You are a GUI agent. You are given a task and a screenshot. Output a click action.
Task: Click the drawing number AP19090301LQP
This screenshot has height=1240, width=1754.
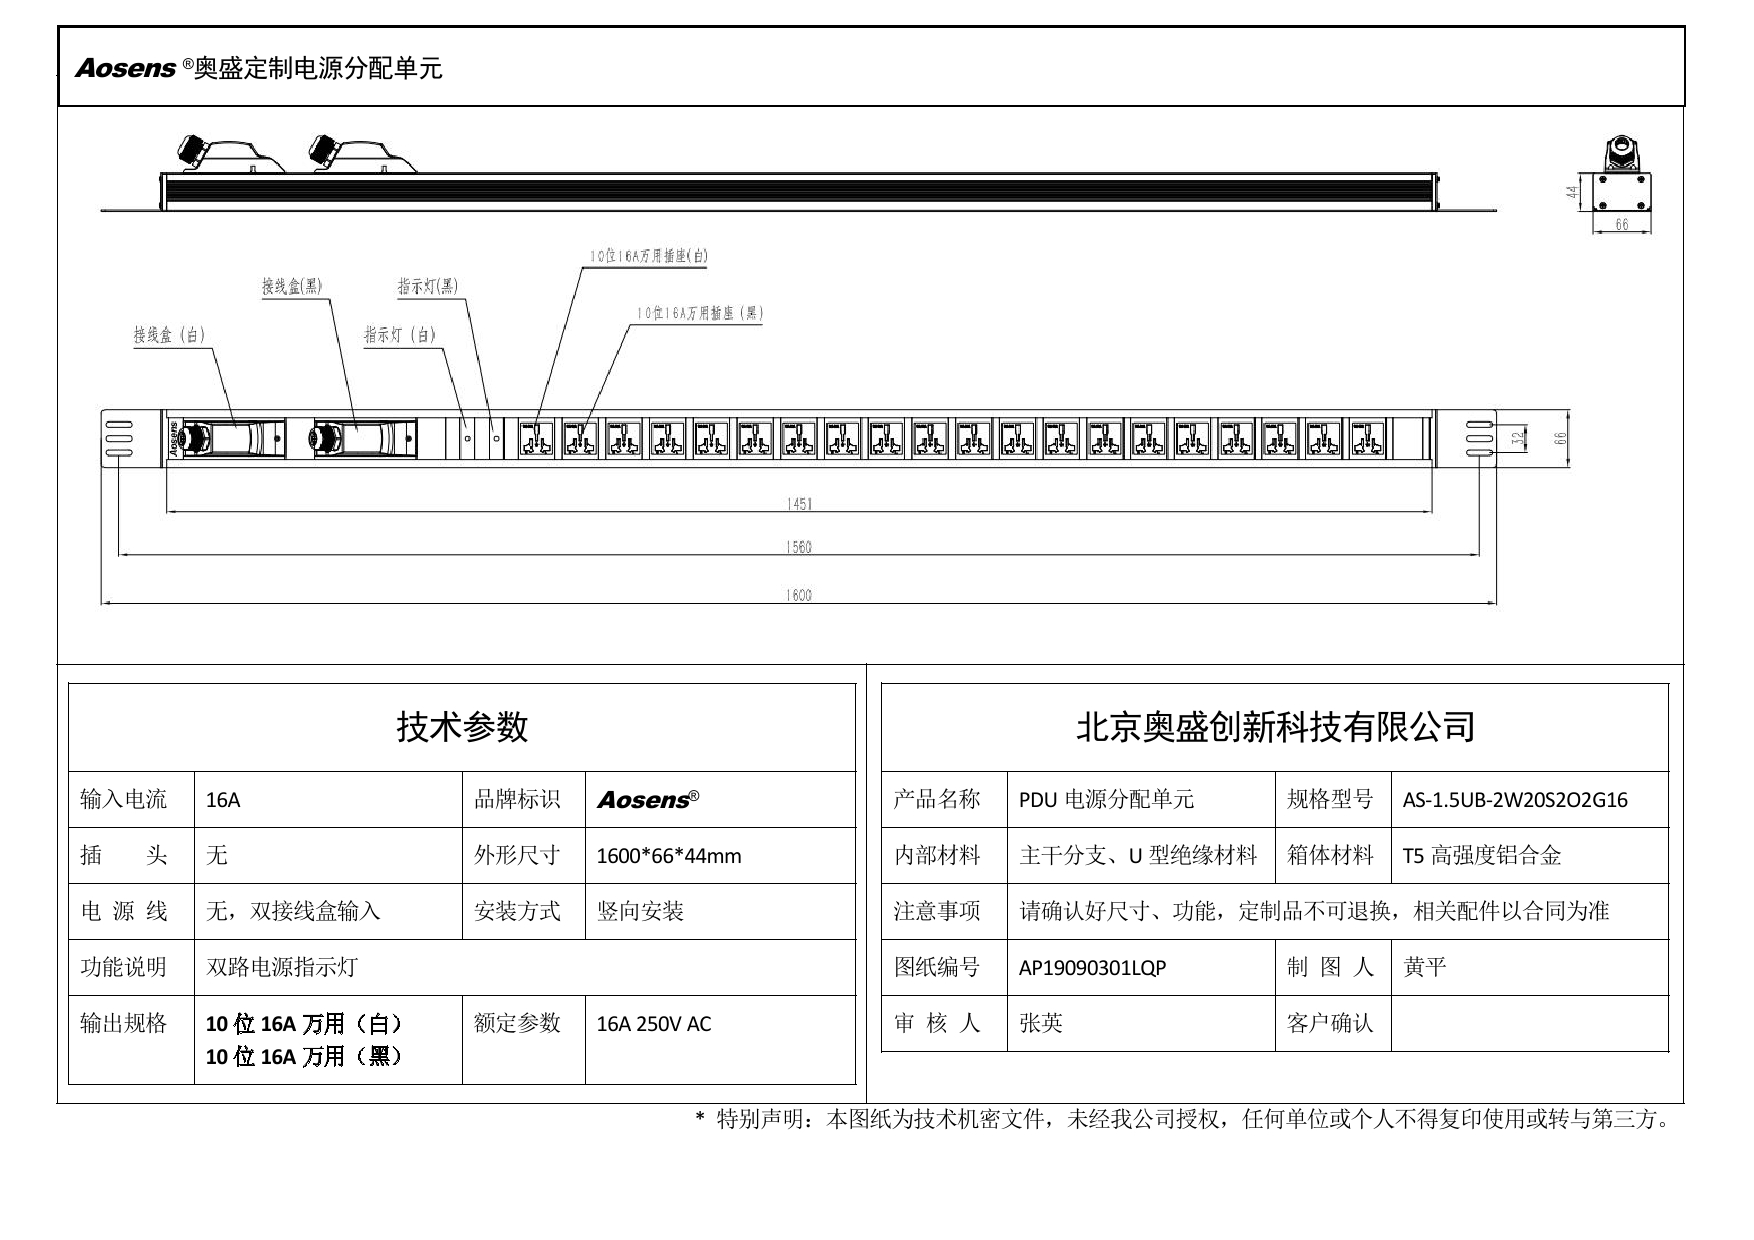1092,968
